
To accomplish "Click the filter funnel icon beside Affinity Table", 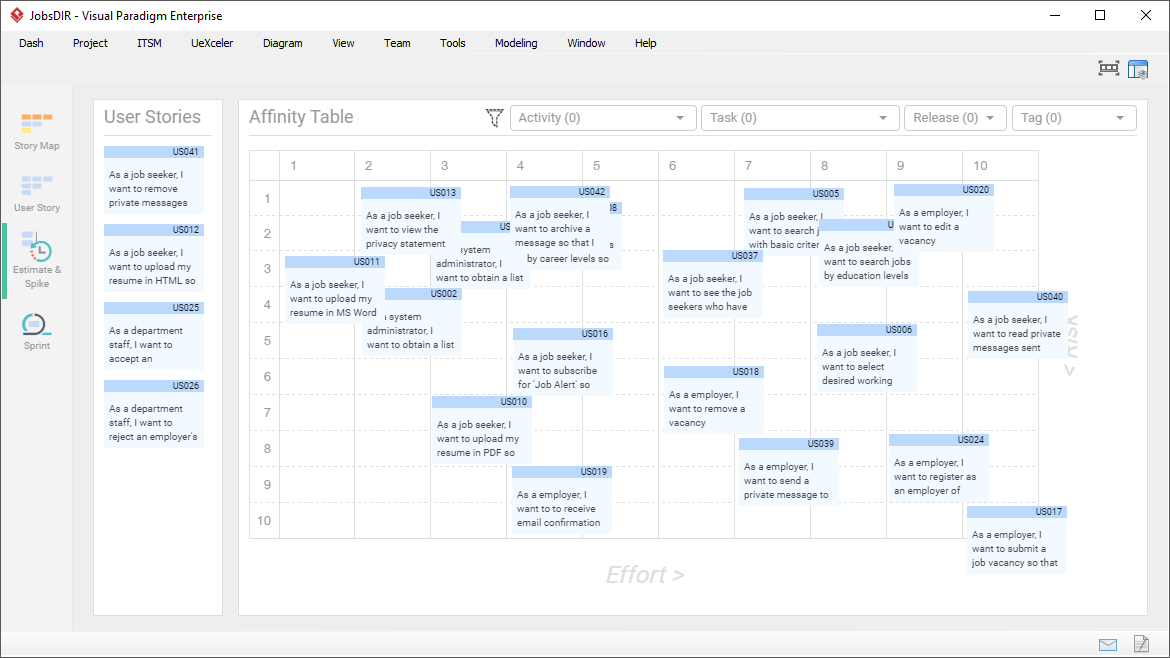I will click(493, 117).
